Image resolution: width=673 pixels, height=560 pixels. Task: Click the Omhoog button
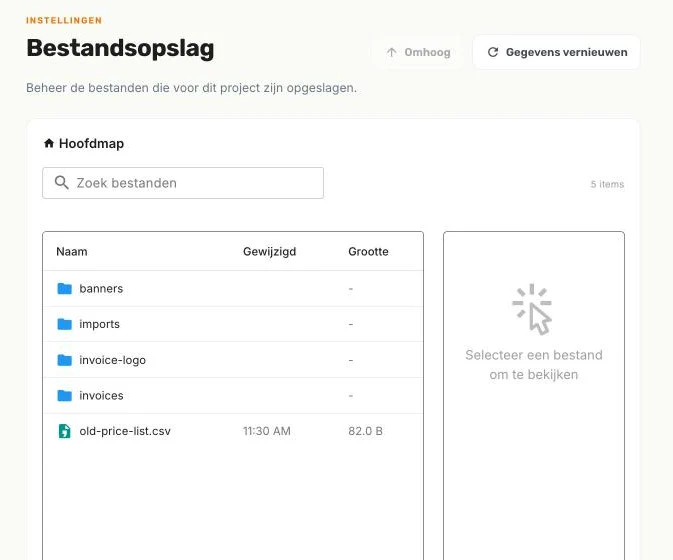(418, 52)
